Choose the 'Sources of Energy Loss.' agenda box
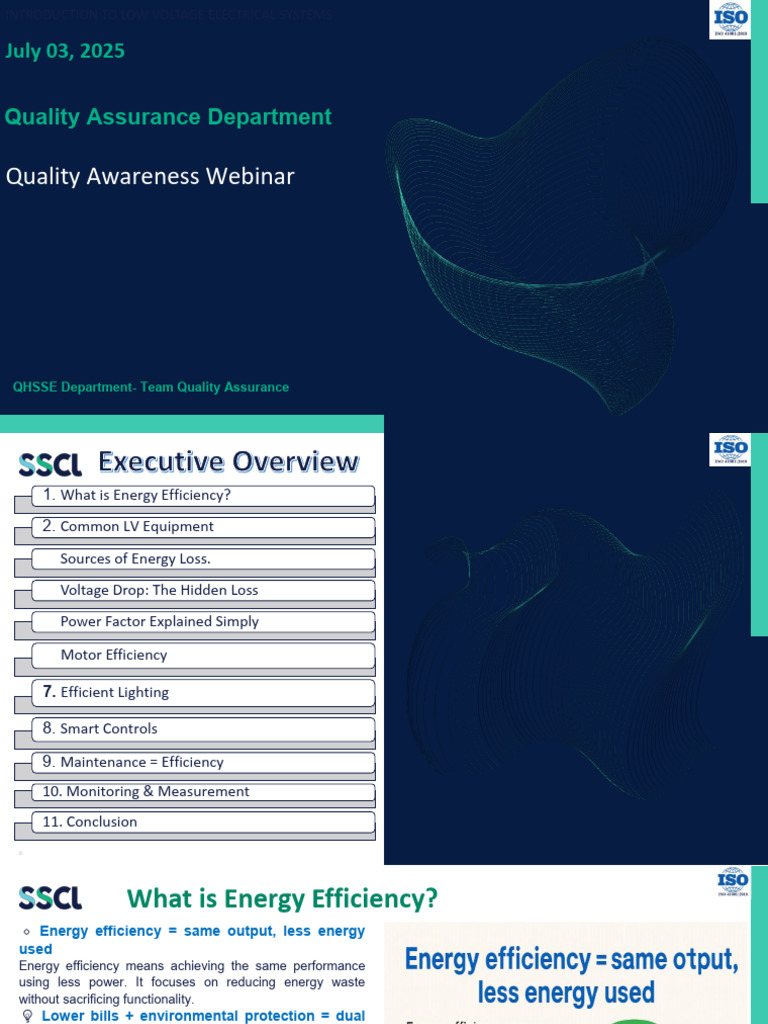Screen dimensions: 768x1024 tap(203, 559)
